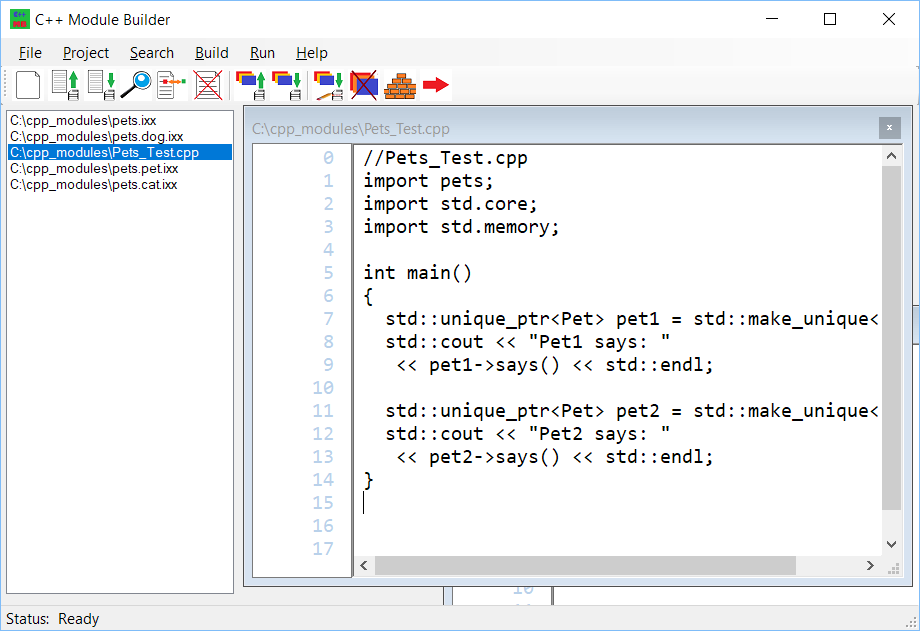Click the open project (stacked windows, up arrow) icon
The height and width of the screenshot is (631, 920).
tap(251, 85)
